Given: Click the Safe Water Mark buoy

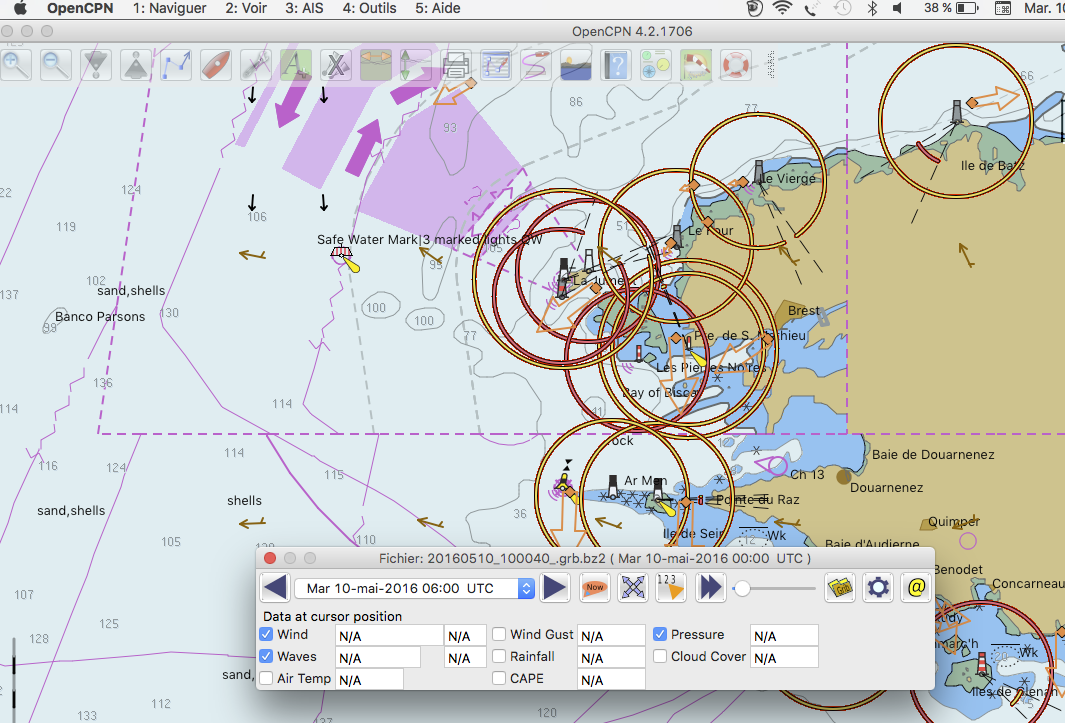Looking at the screenshot, I should click(x=342, y=254).
